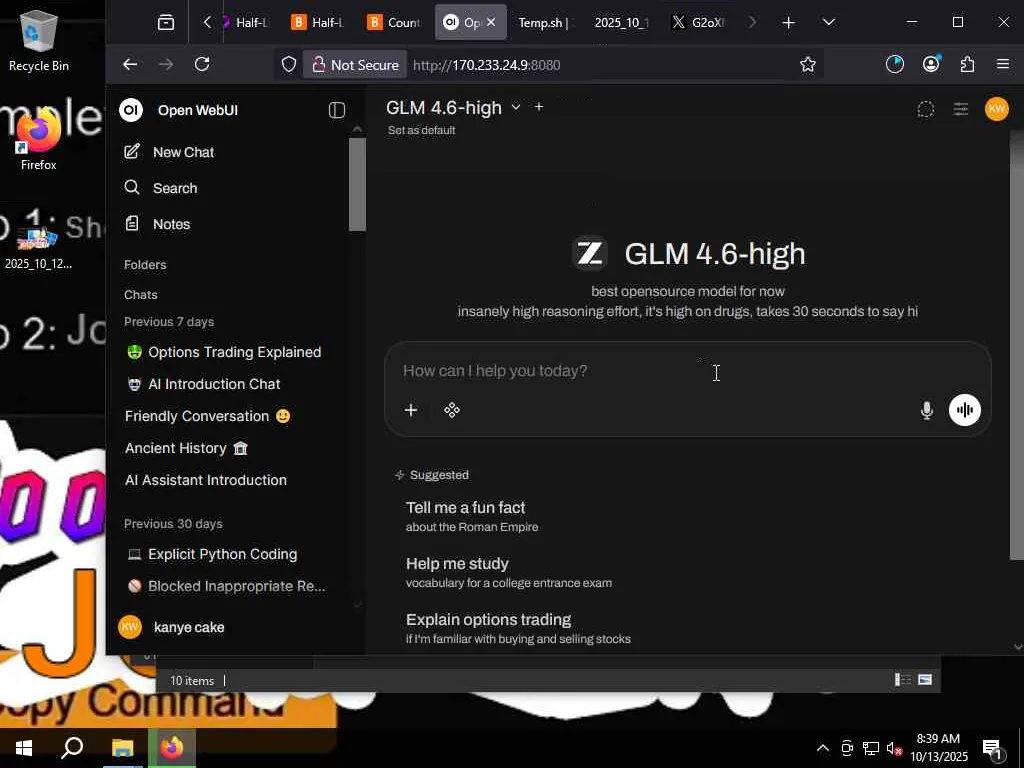Screen dimensions: 1024x768
Task: Expand the GLM 4.6-high model selector
Action: (516, 107)
